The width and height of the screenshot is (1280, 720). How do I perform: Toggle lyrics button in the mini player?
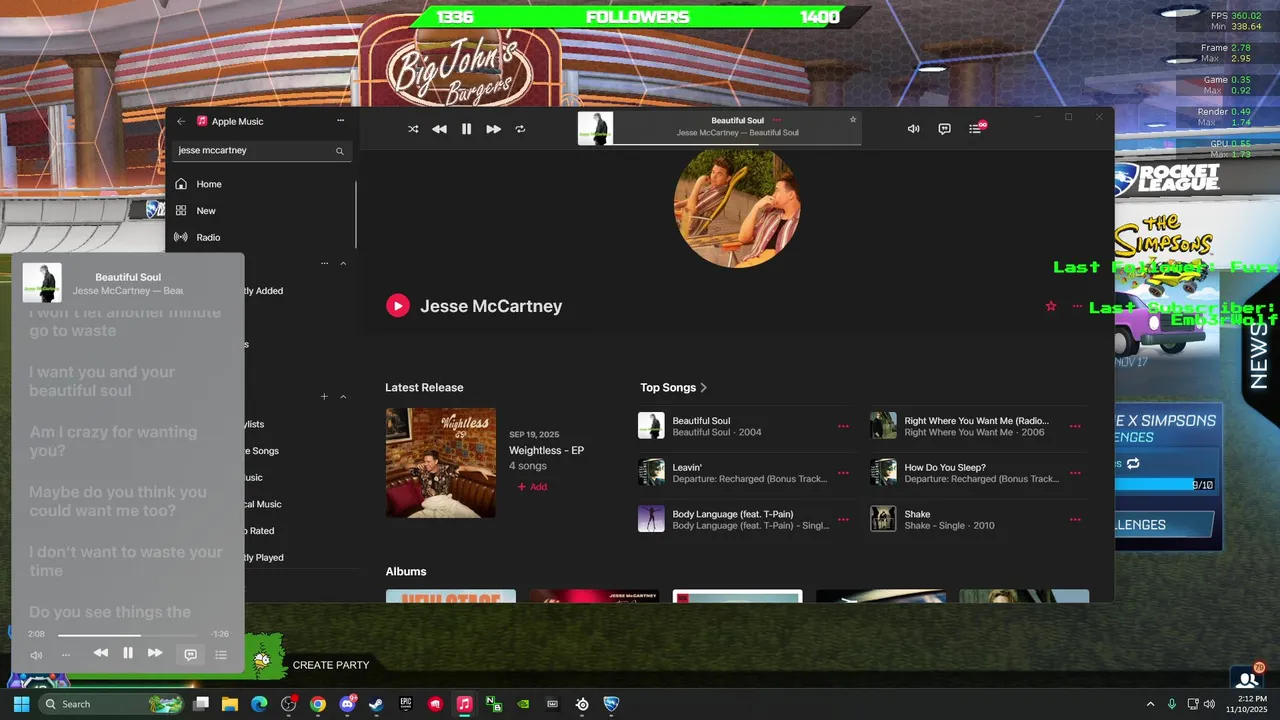click(x=190, y=655)
